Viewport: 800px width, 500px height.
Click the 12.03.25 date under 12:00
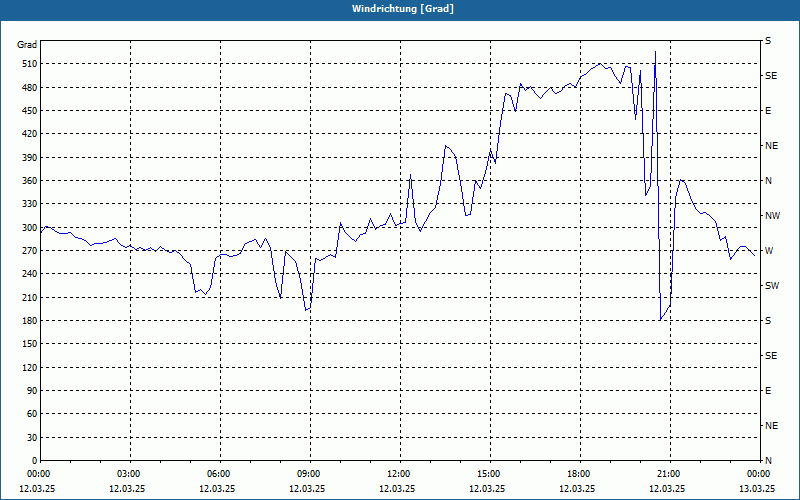(x=397, y=488)
